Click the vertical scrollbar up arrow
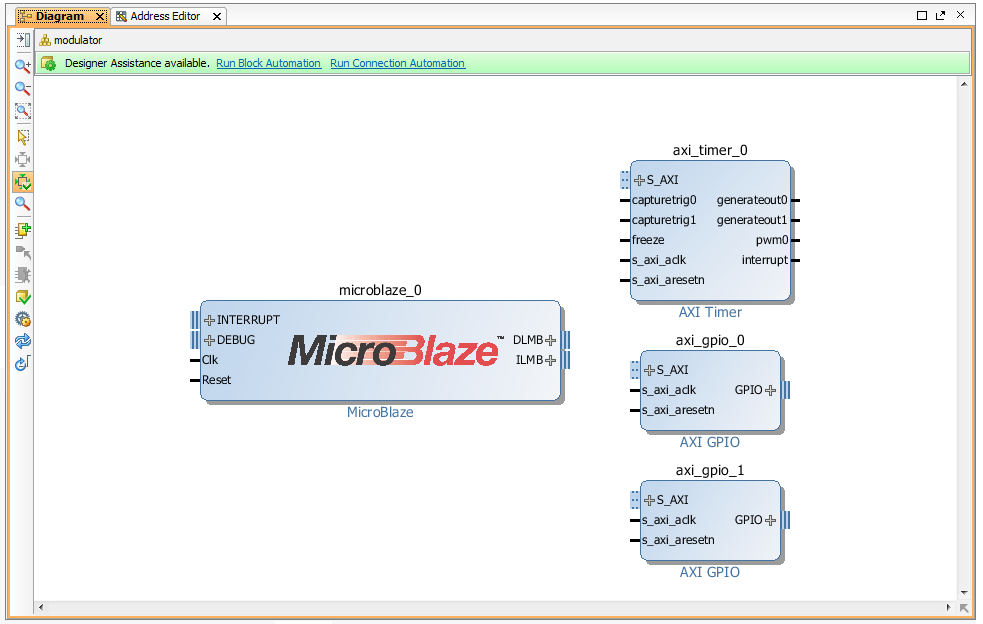 click(964, 84)
